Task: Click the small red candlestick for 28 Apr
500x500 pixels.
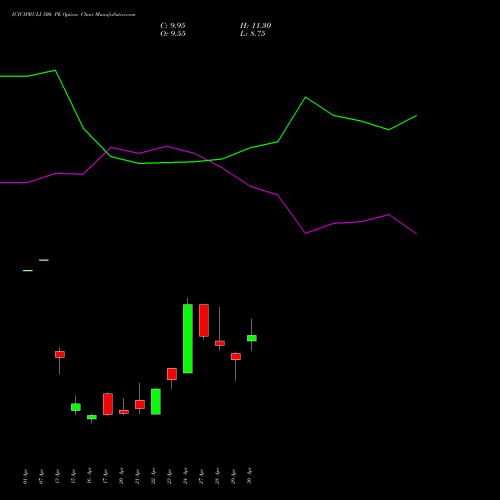Action: pos(220,343)
